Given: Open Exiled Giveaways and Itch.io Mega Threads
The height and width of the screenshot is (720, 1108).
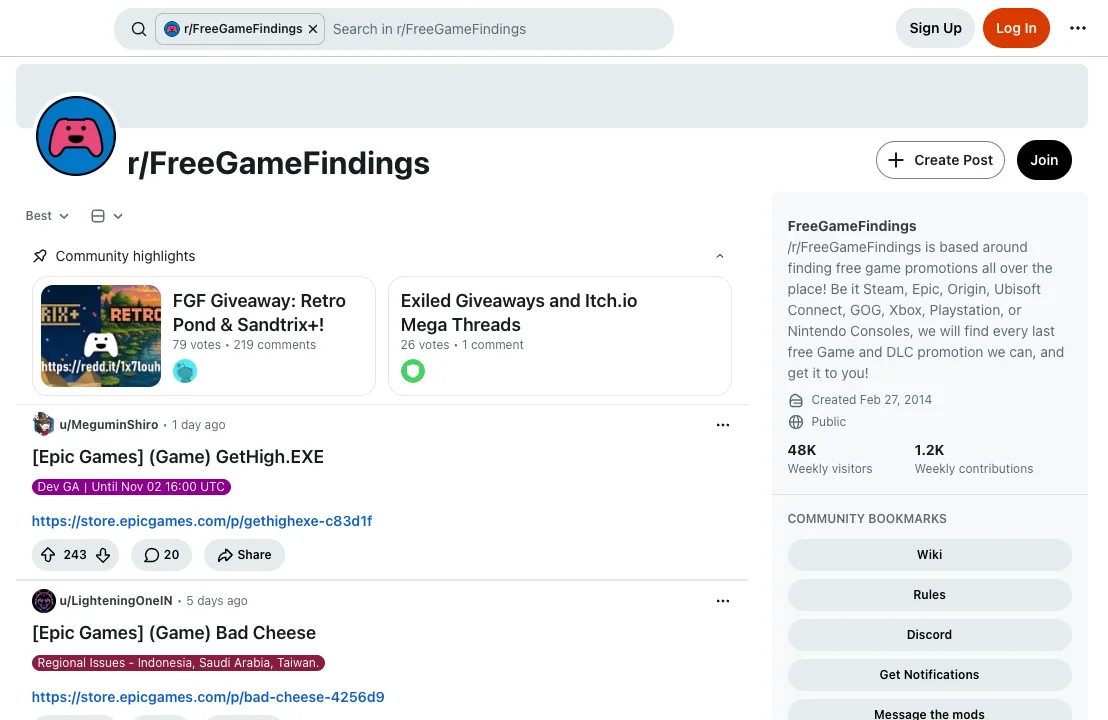Looking at the screenshot, I should 519,312.
